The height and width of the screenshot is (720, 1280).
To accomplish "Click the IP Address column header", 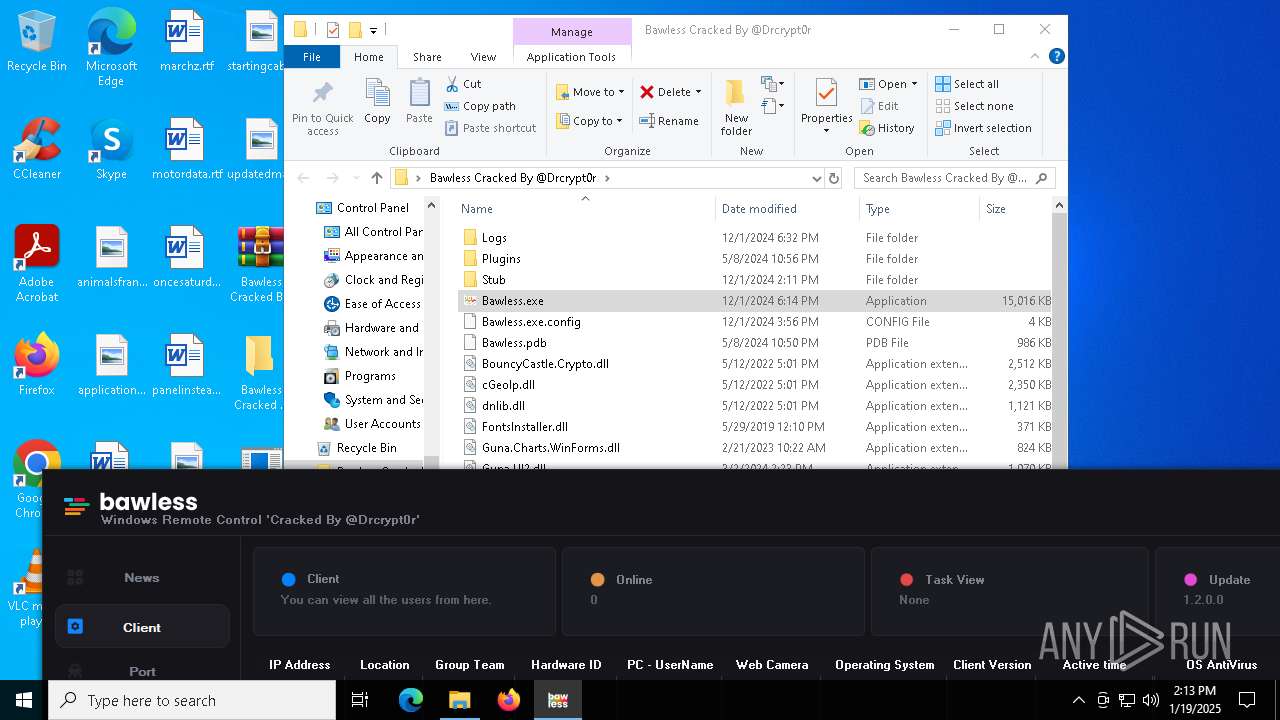I will [x=300, y=665].
